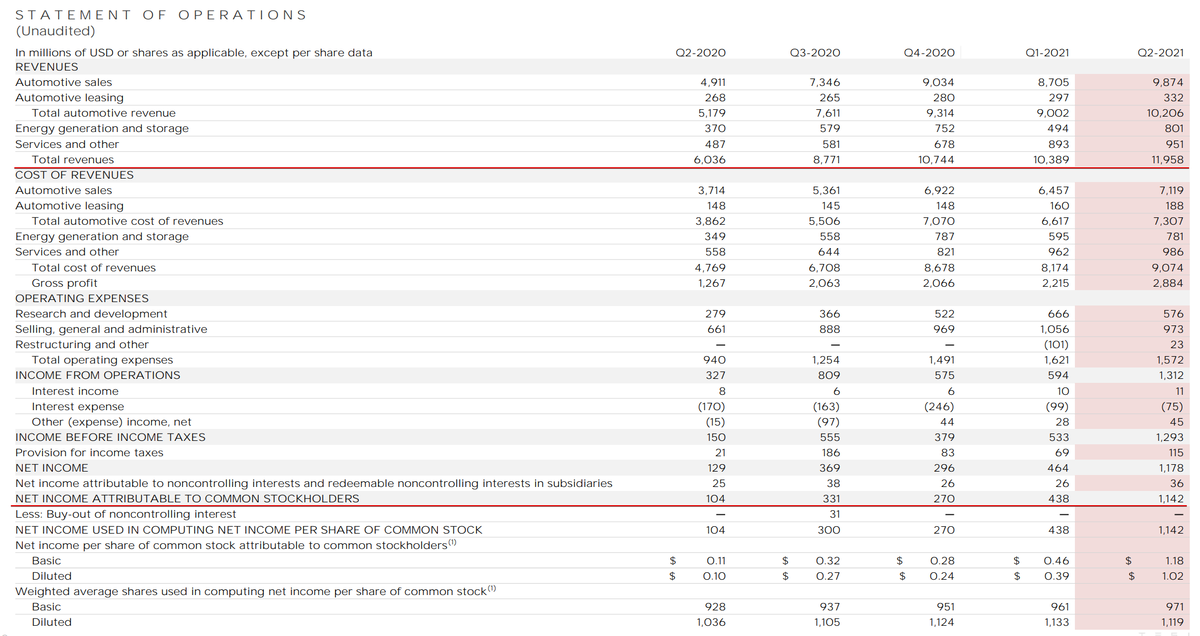Click NET INCOME ATTRIBUTABLE TO COMMON STOCKHOLDERS
The height and width of the screenshot is (636, 1200).
pyautogui.click(x=187, y=498)
